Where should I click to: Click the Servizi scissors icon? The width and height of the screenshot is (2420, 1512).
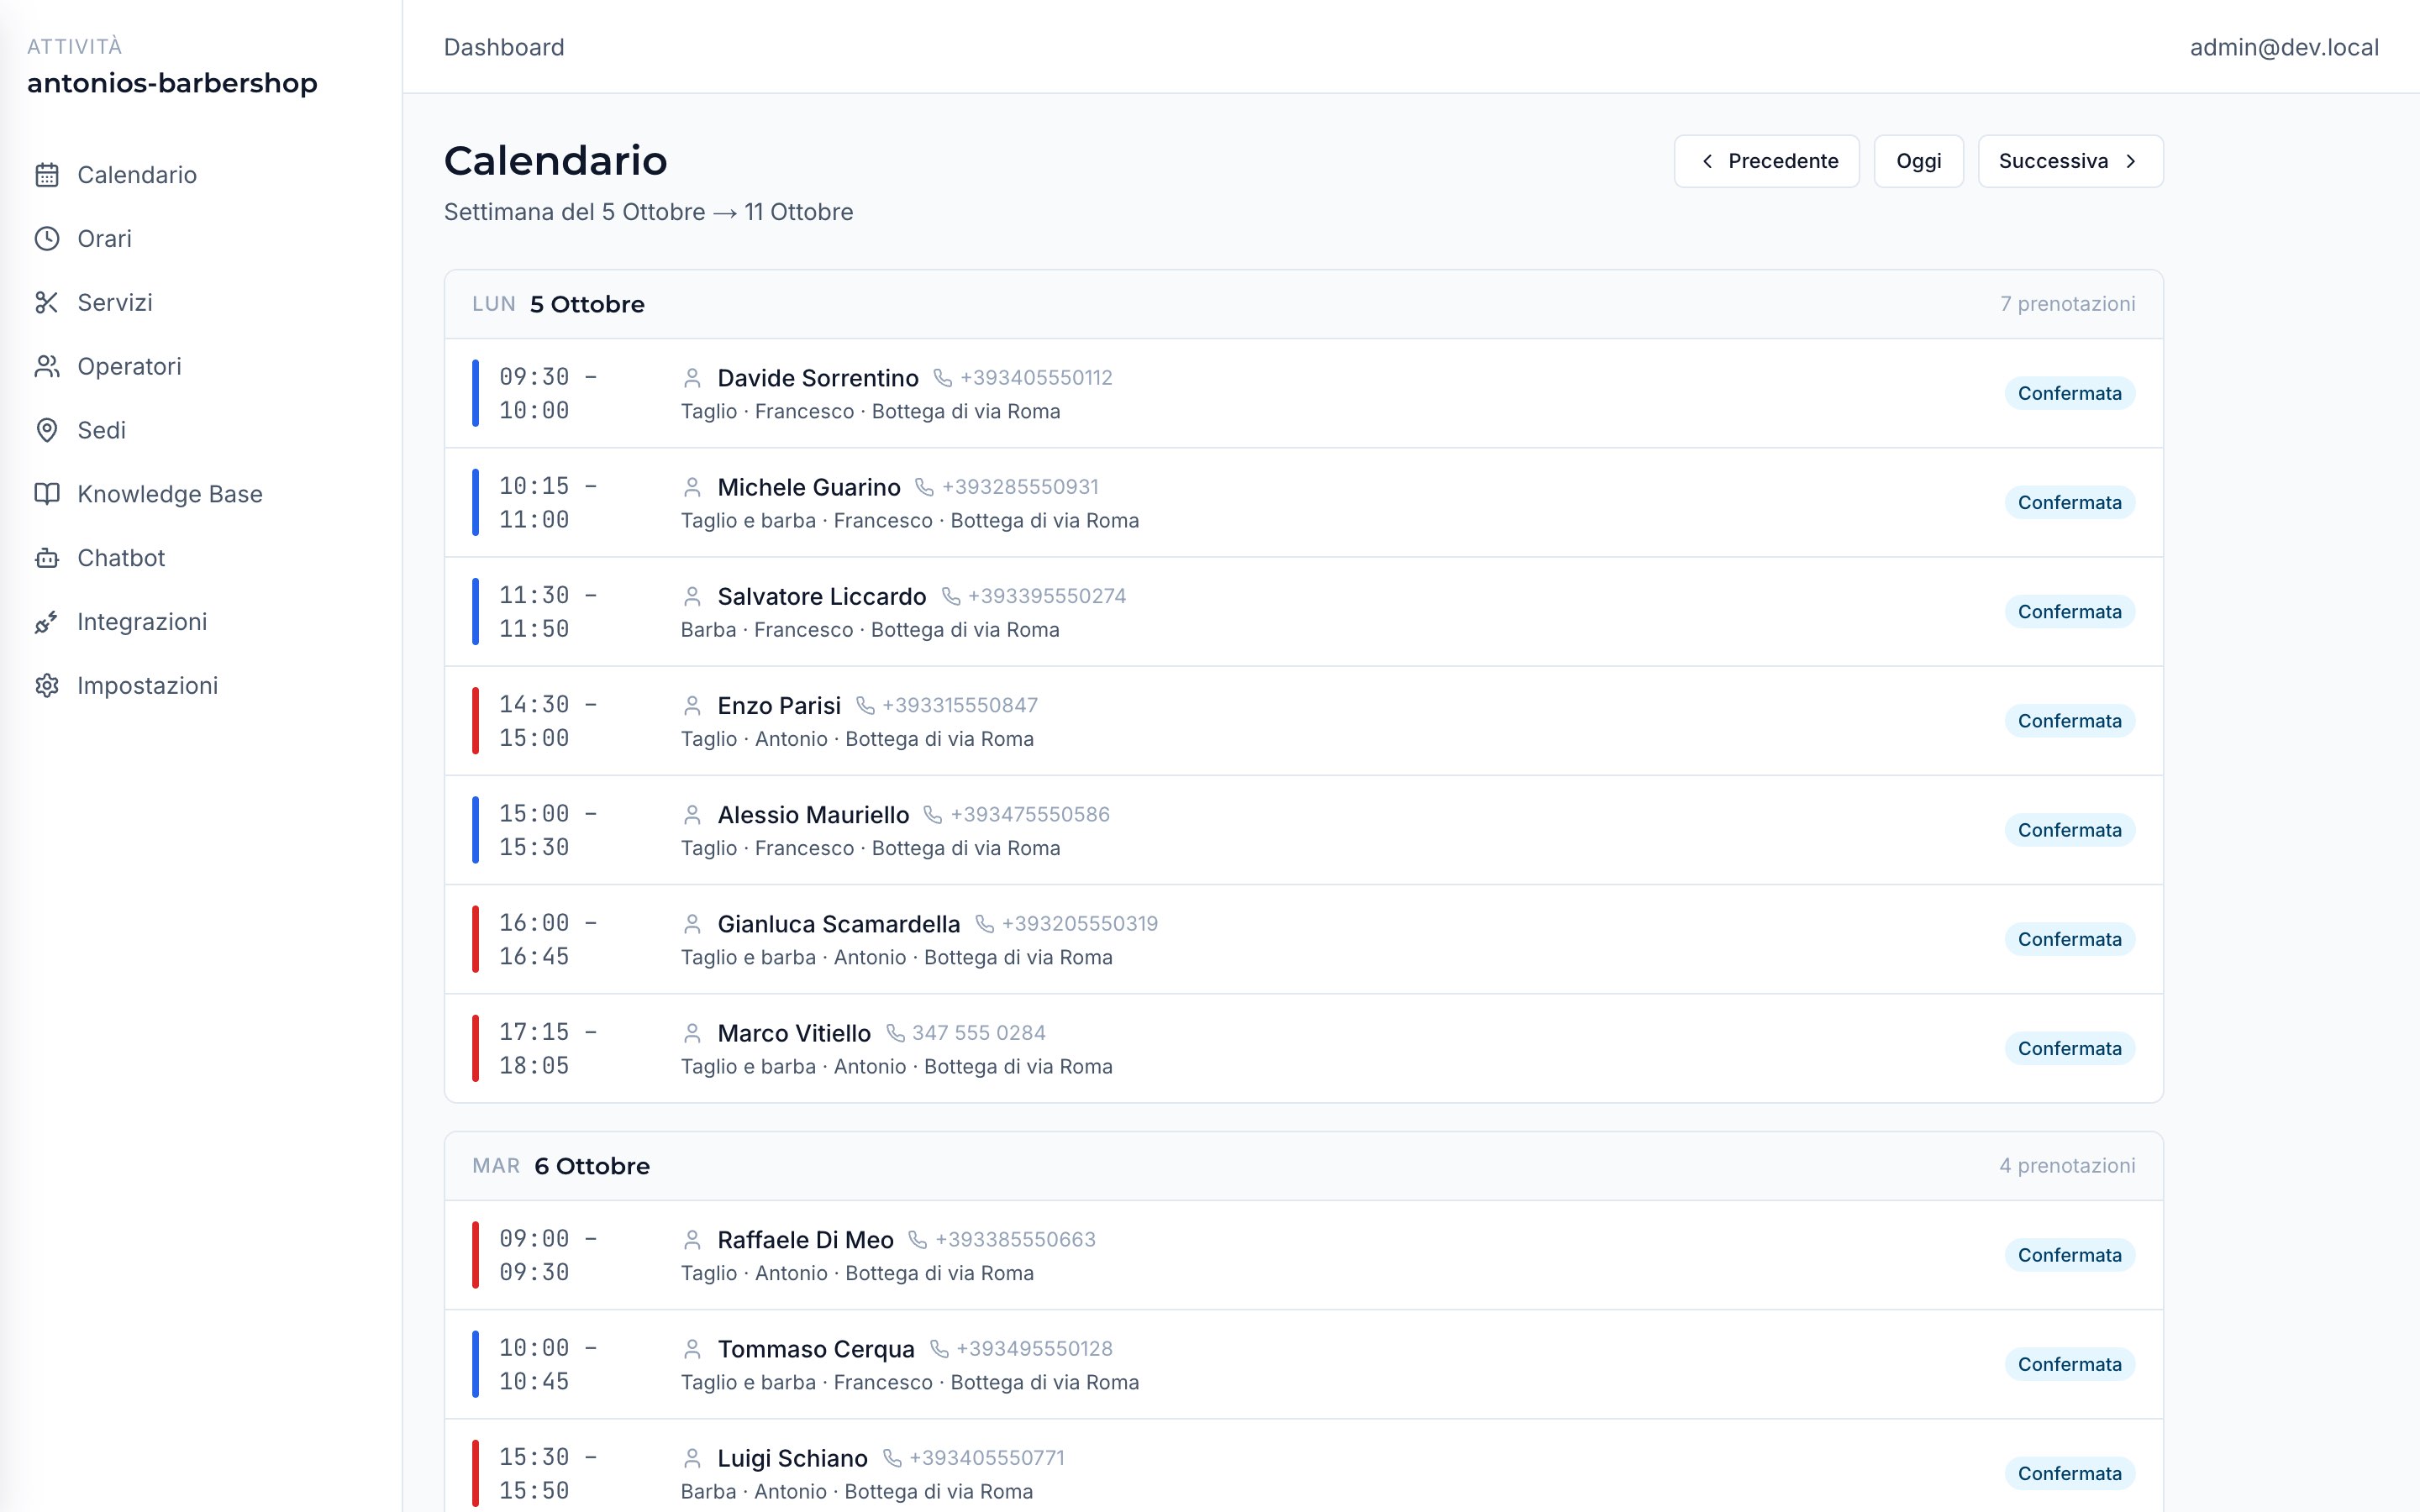click(47, 303)
